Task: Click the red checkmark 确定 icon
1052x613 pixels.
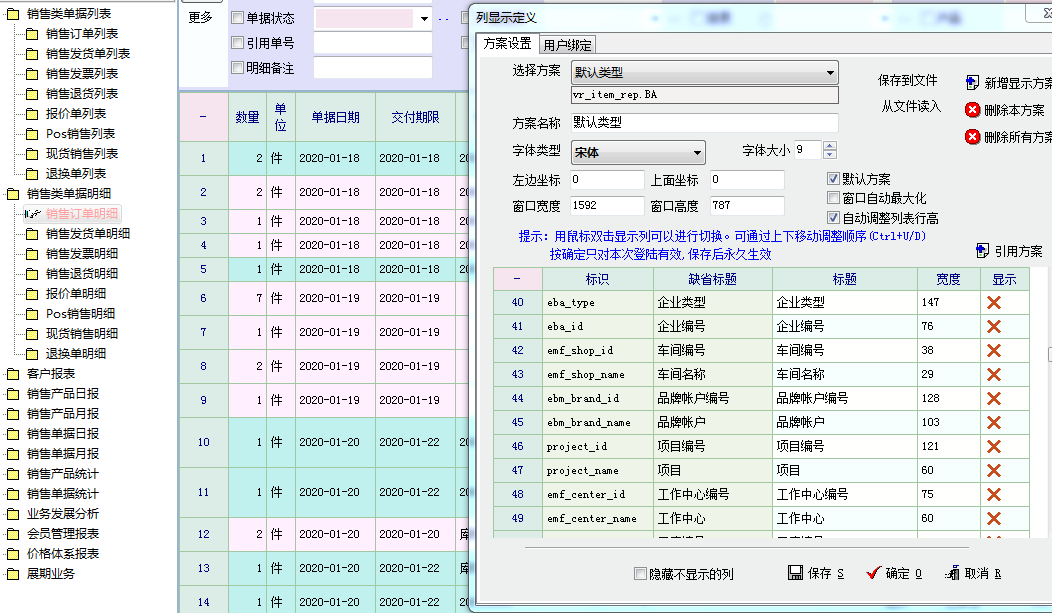Action: coord(873,573)
